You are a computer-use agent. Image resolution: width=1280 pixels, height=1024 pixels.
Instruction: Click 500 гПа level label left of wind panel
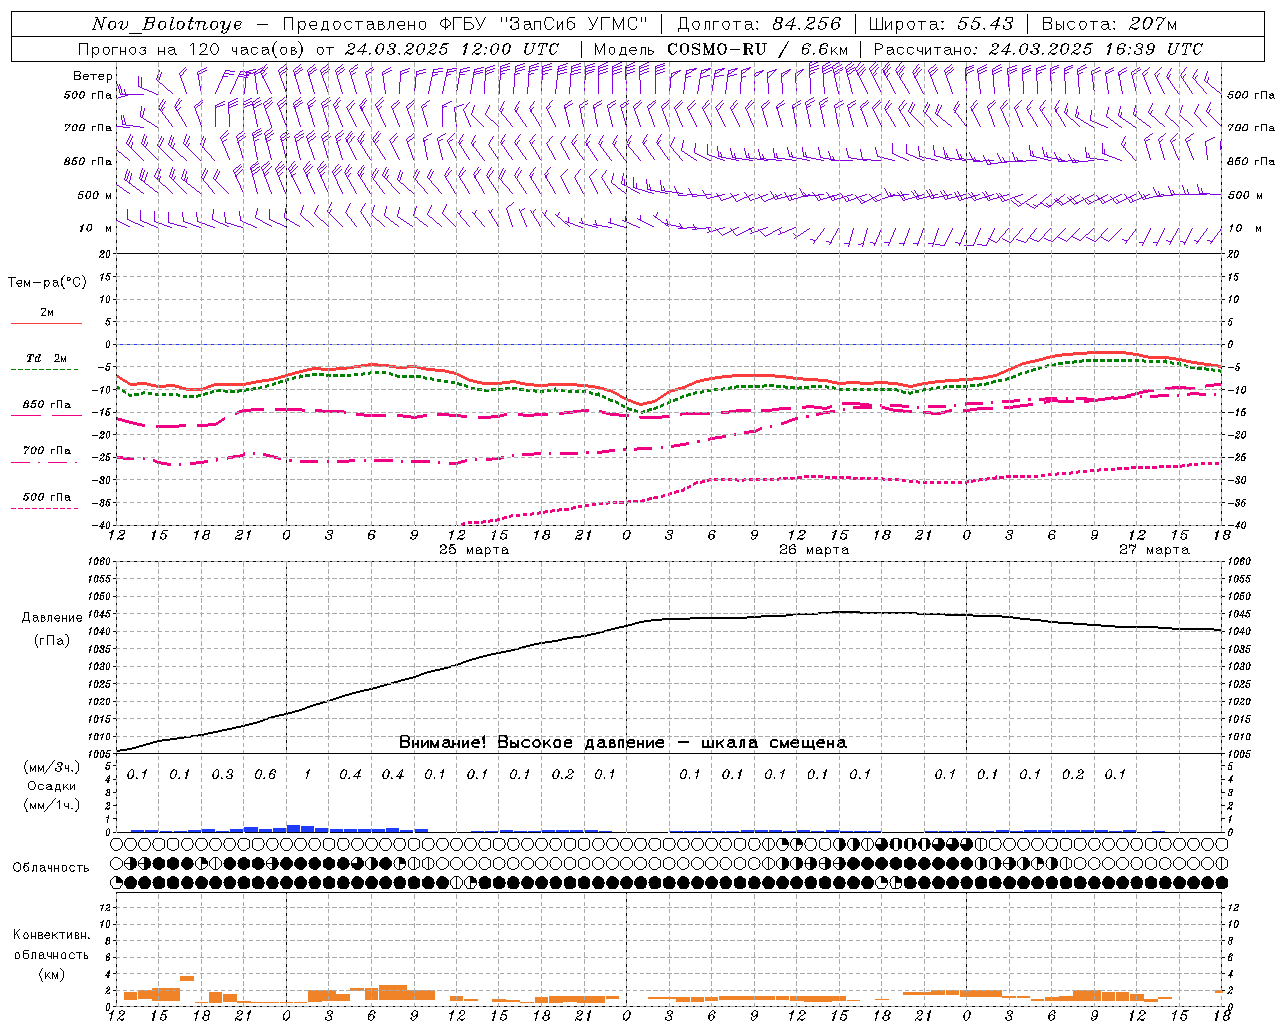click(x=88, y=95)
